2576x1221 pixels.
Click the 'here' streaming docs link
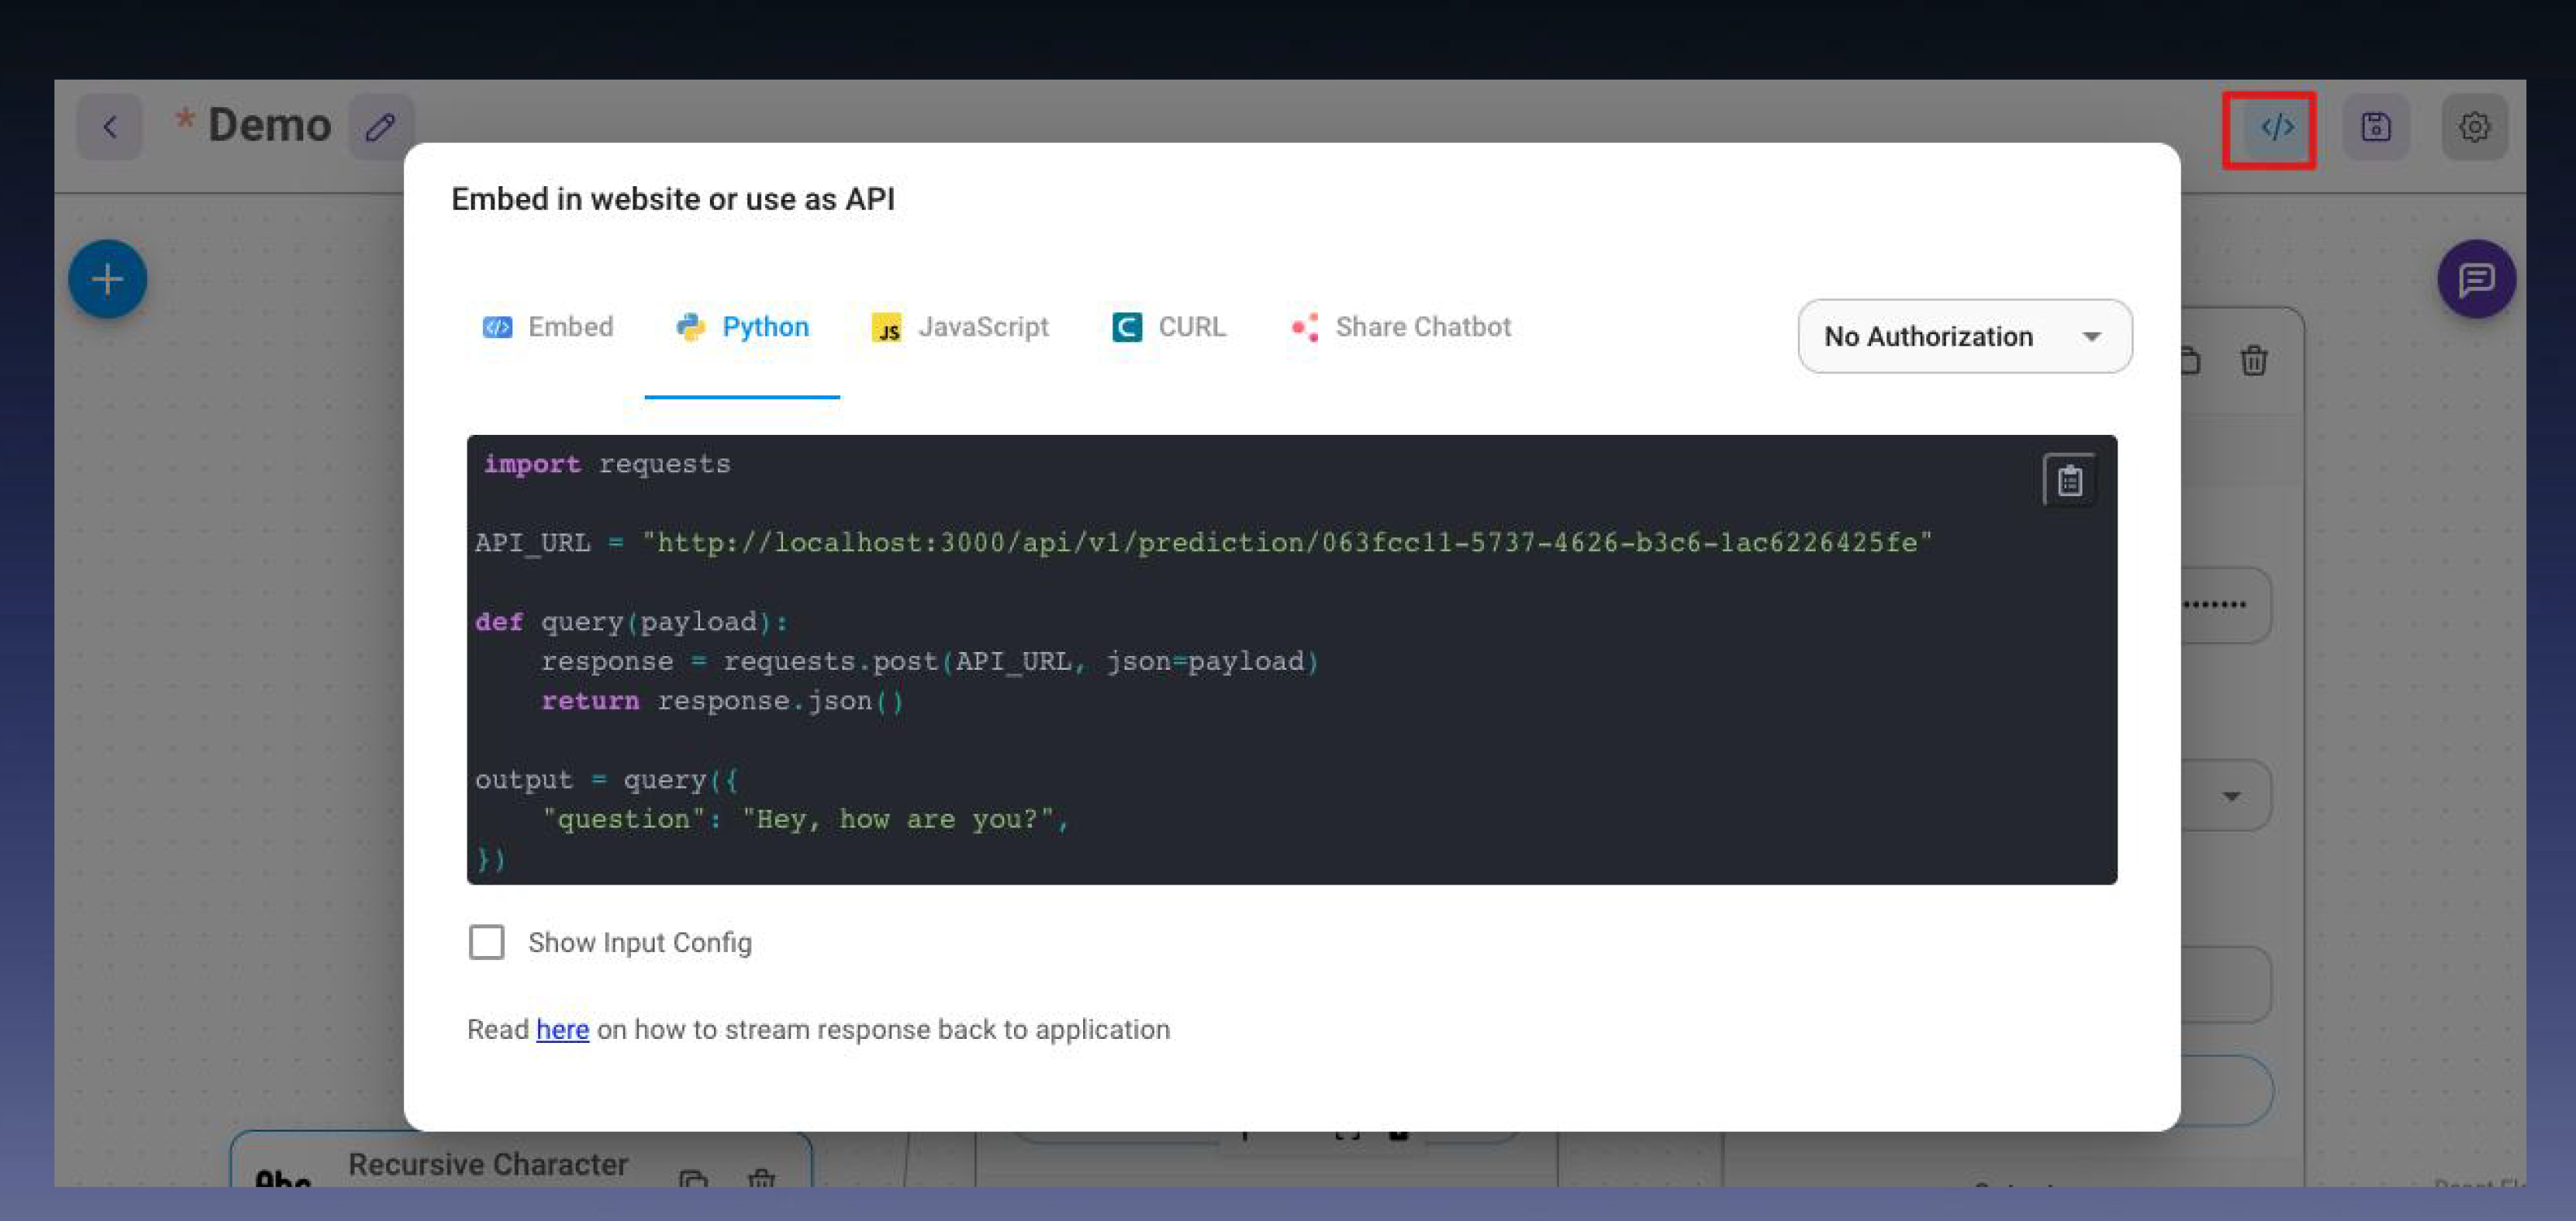pyautogui.click(x=562, y=1029)
